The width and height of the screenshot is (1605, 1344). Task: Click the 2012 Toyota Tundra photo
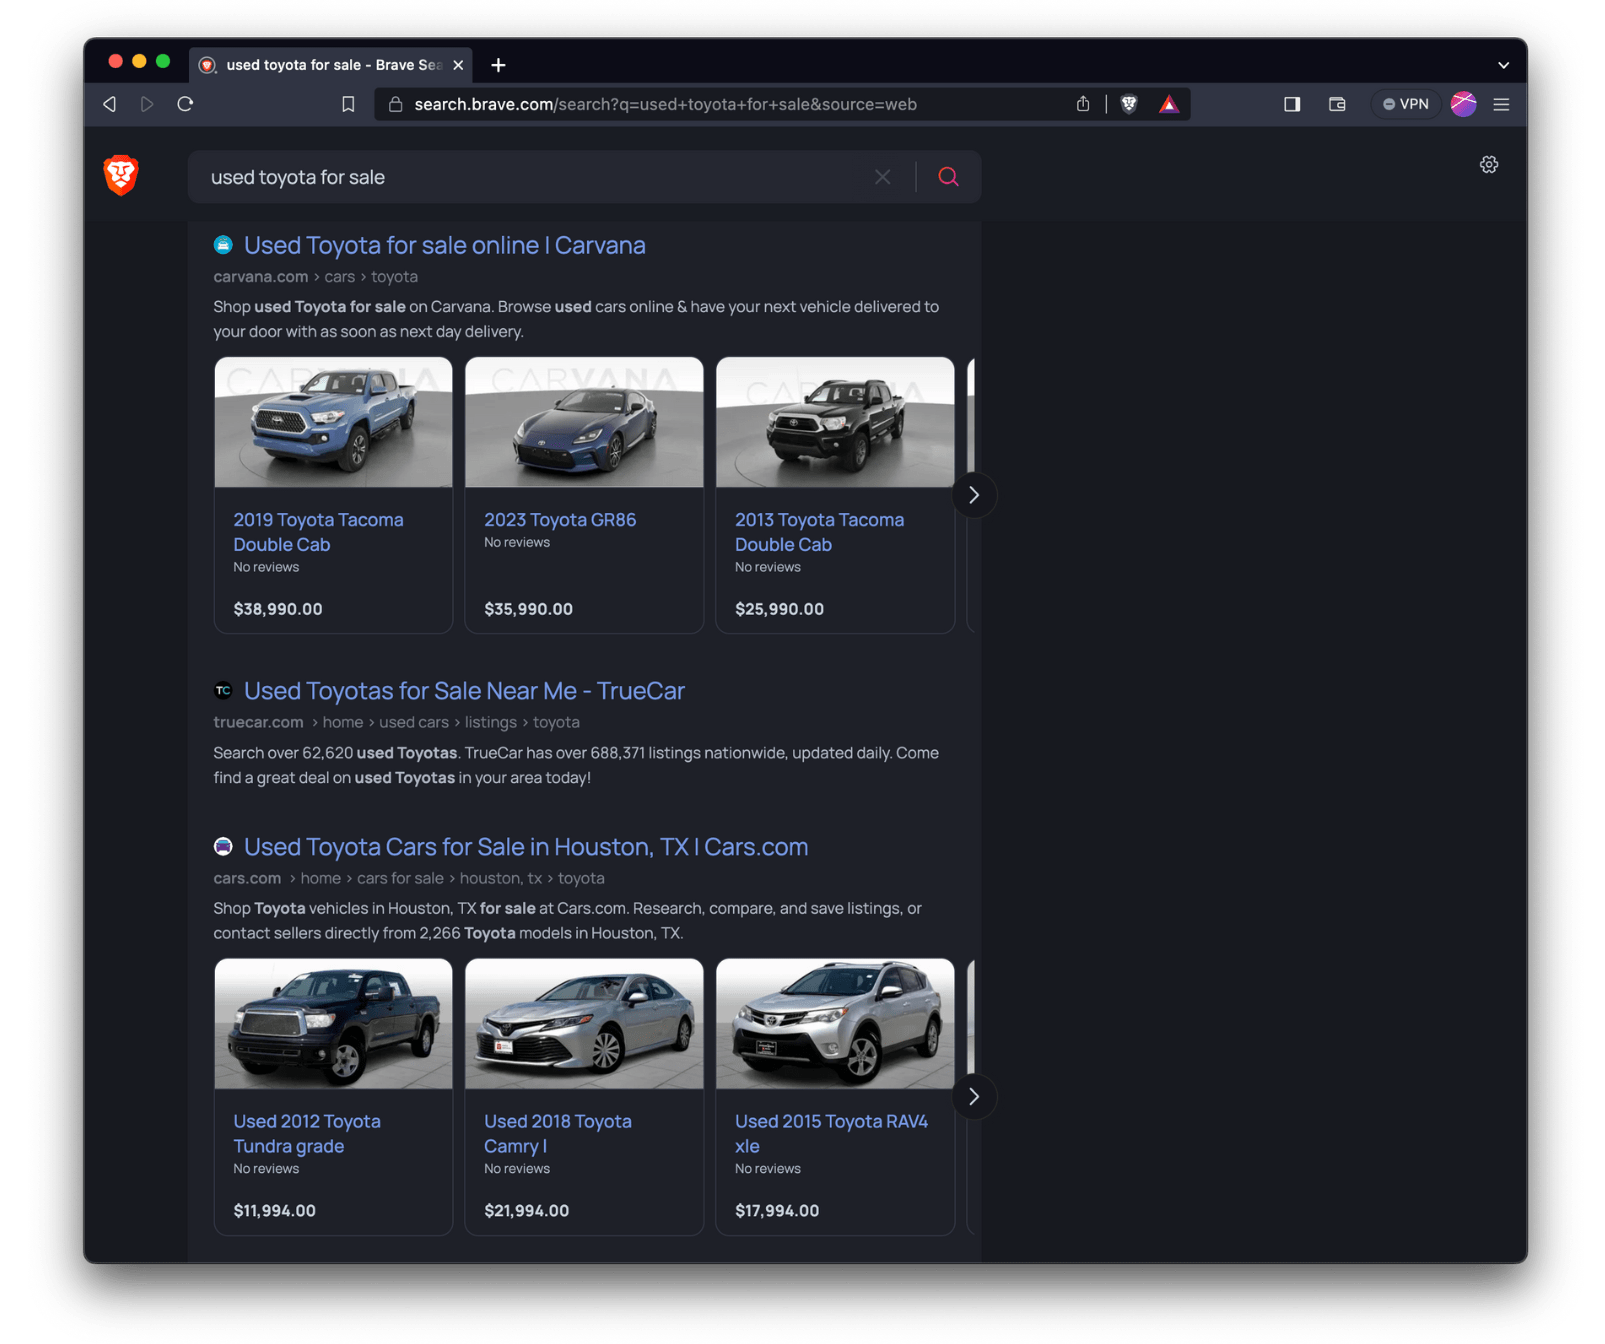pyautogui.click(x=333, y=1024)
